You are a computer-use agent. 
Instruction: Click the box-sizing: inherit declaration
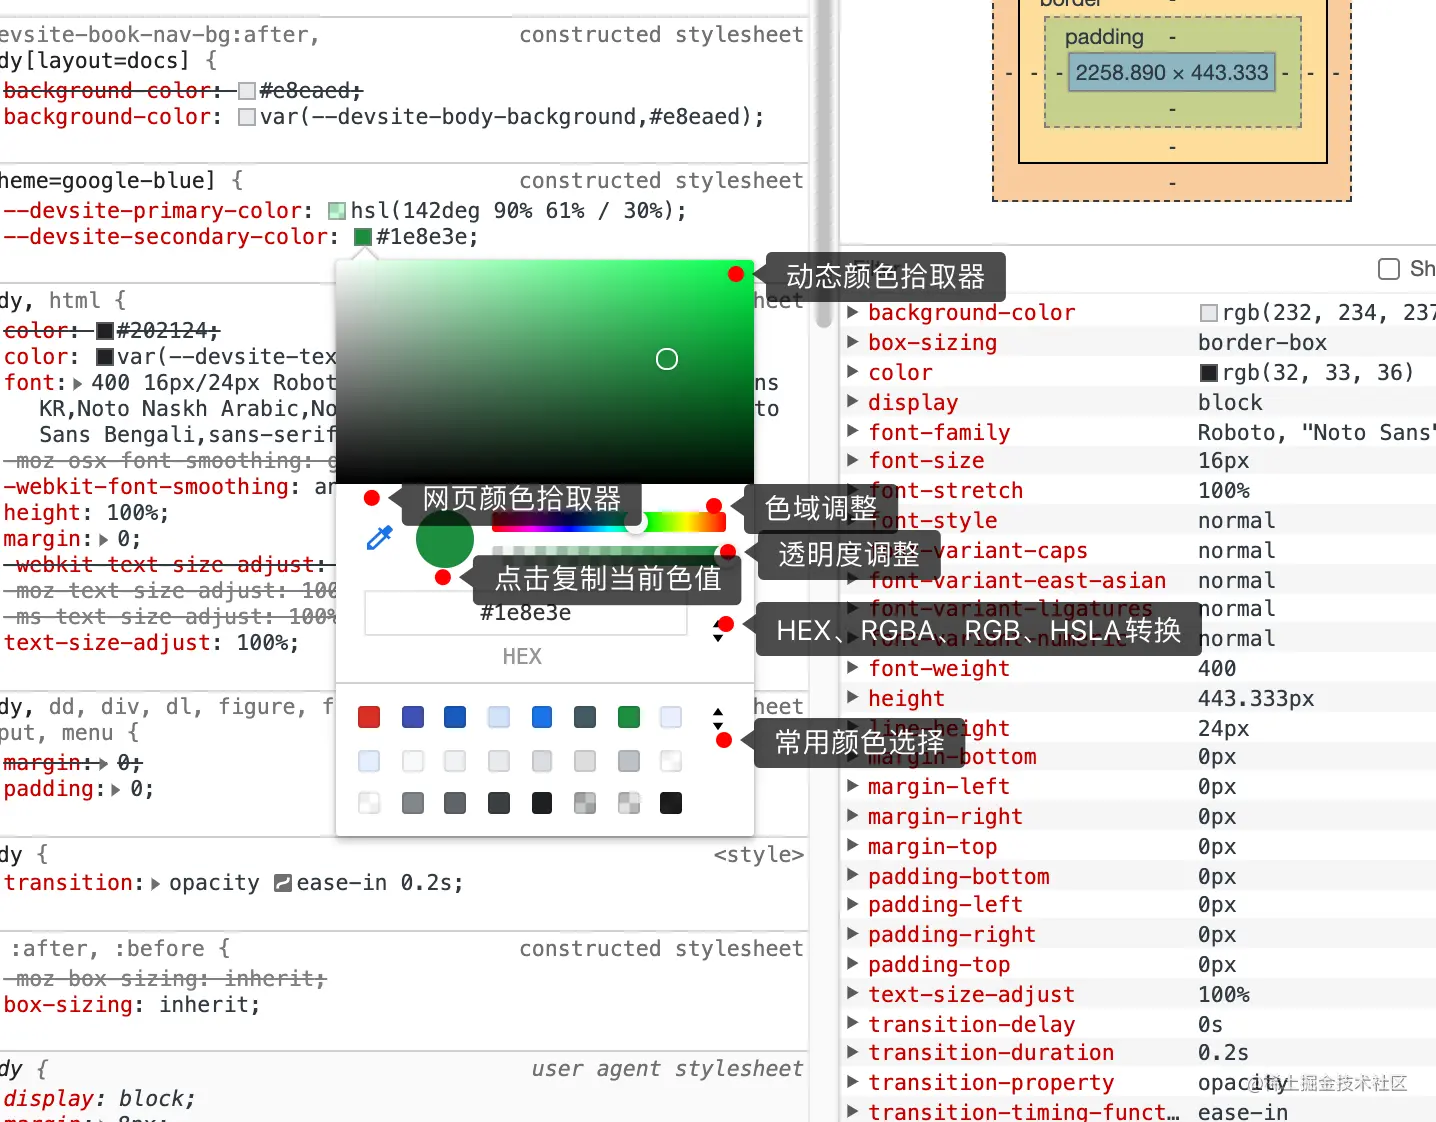[132, 1005]
